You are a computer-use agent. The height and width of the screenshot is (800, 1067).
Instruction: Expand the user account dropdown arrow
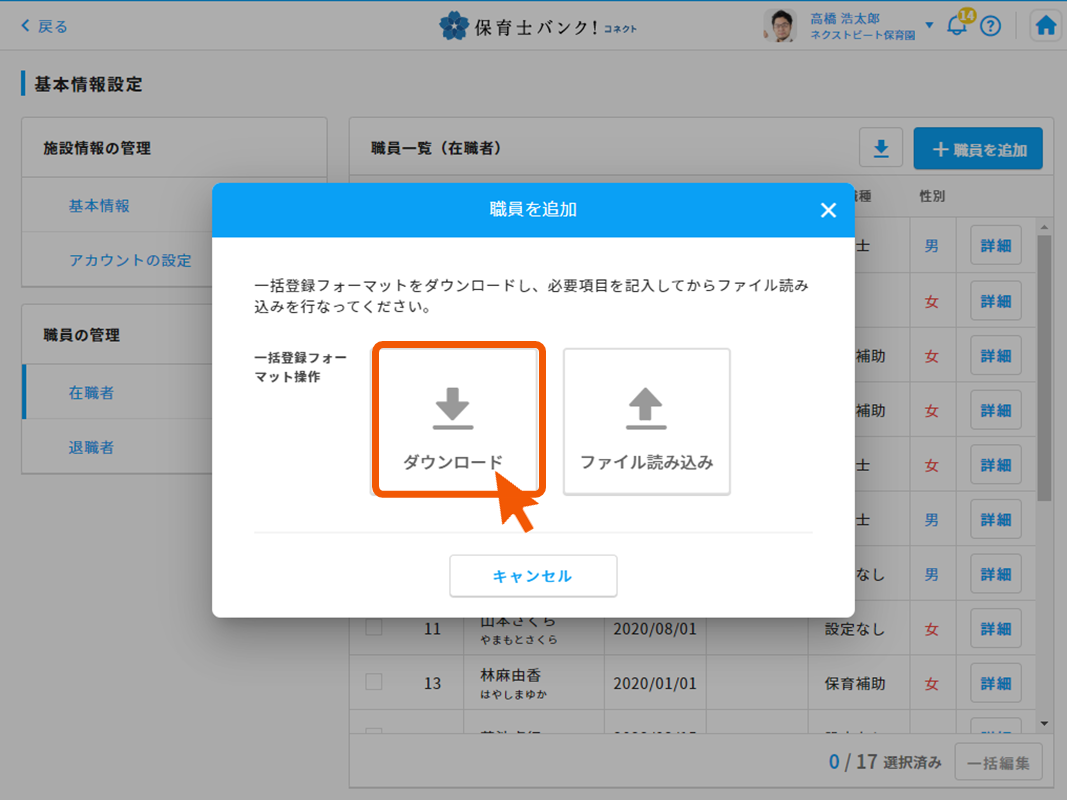click(929, 26)
